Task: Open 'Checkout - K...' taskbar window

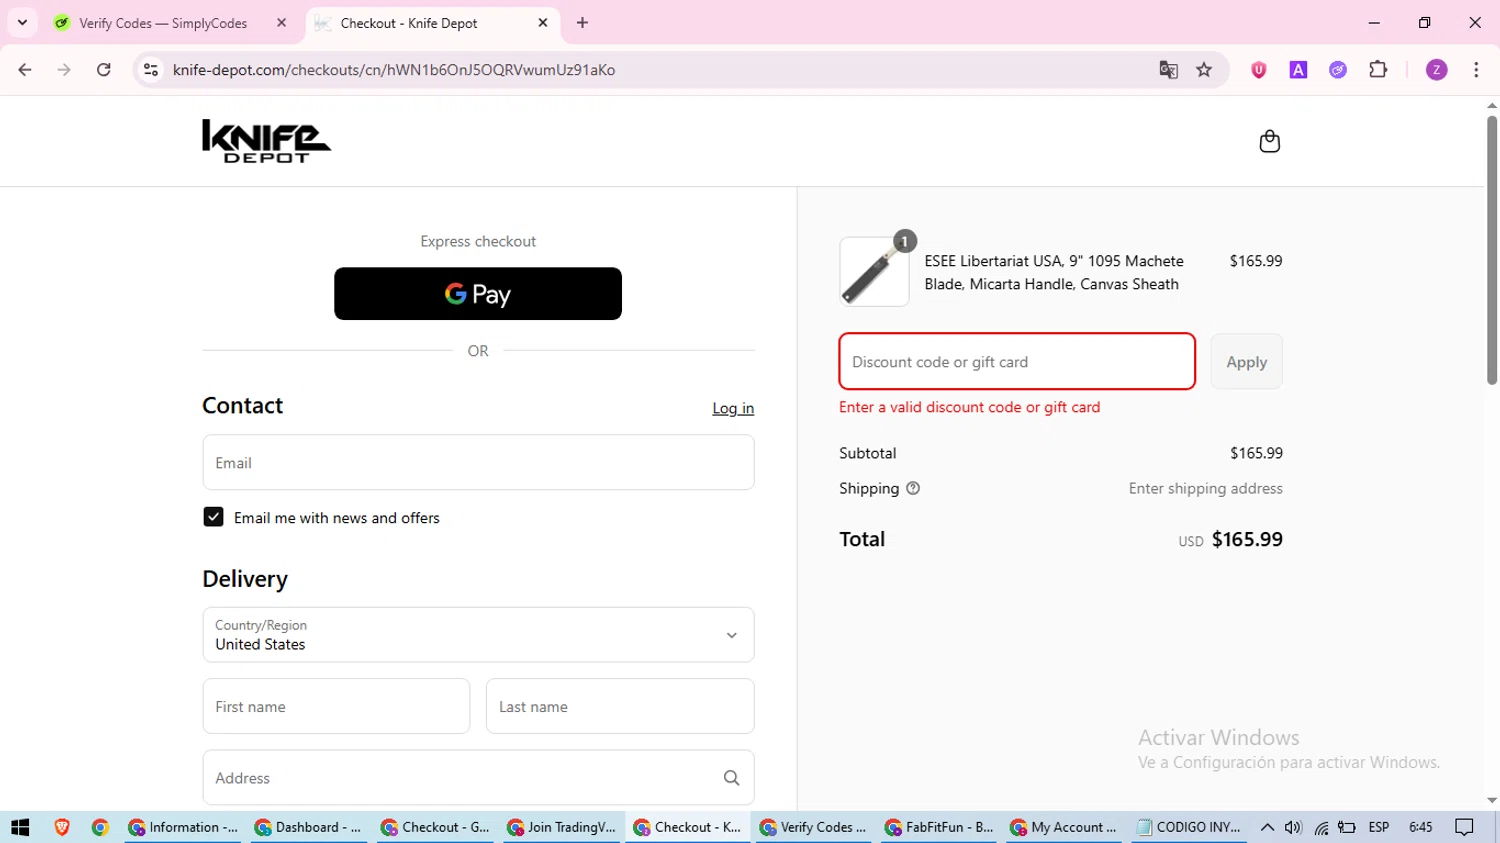Action: tap(687, 827)
